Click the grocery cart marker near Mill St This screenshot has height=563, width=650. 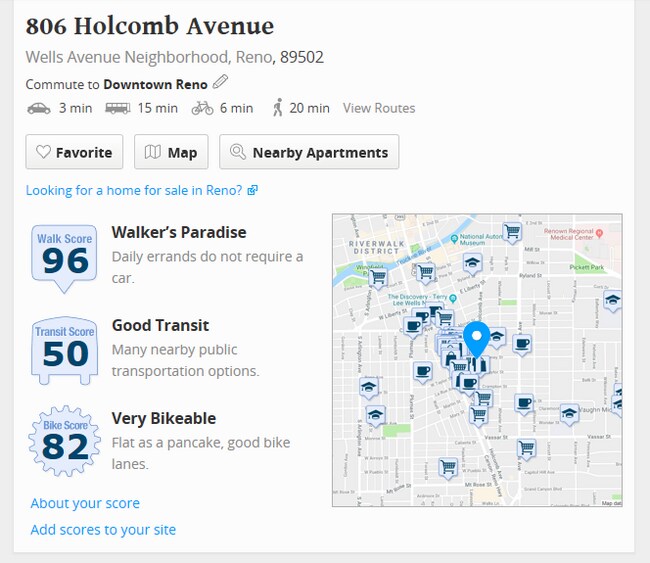513,232
